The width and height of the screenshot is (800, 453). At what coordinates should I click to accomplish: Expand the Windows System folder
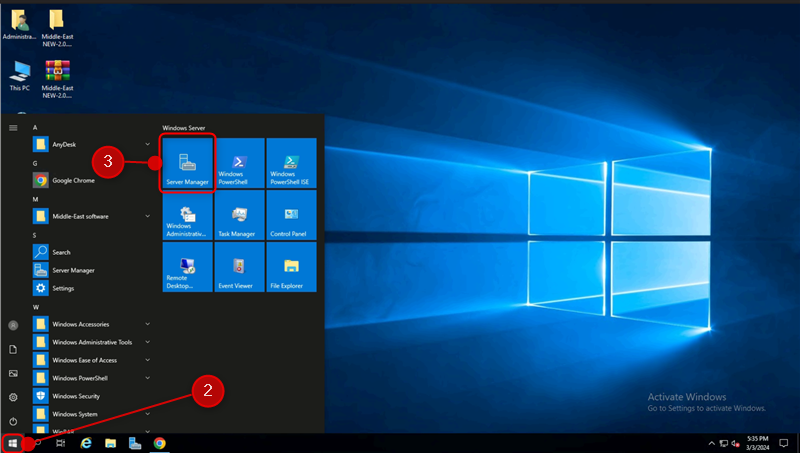coord(147,414)
